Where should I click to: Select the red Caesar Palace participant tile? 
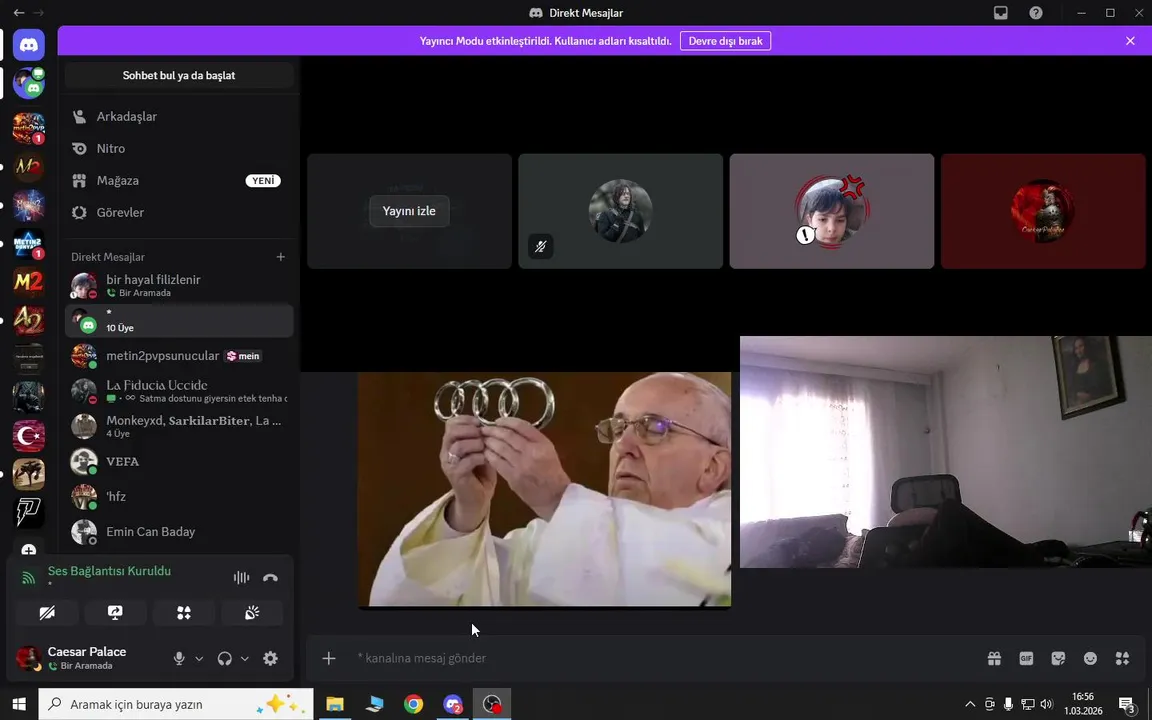[x=1043, y=211]
